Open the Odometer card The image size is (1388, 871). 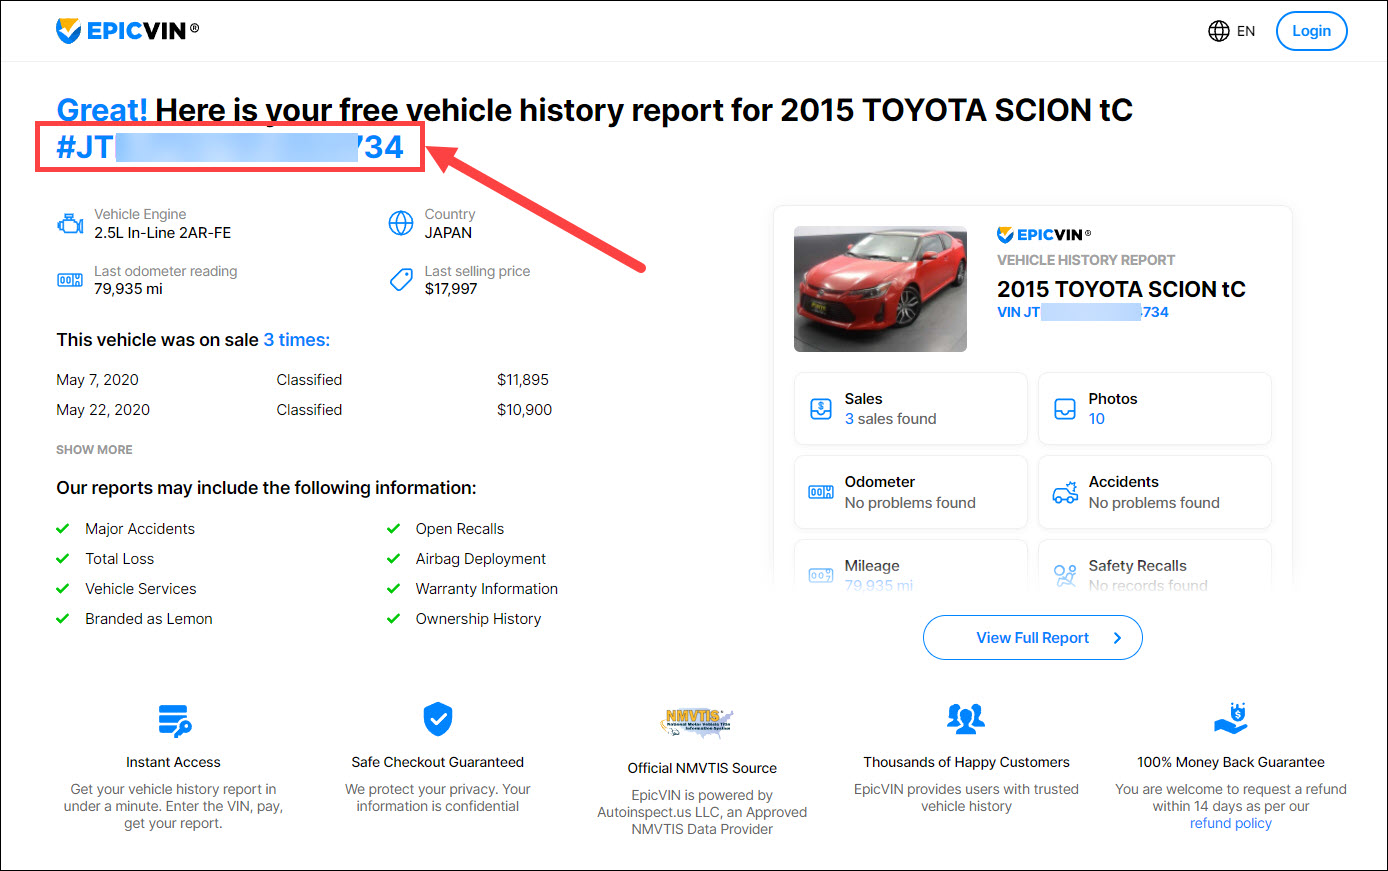point(911,492)
